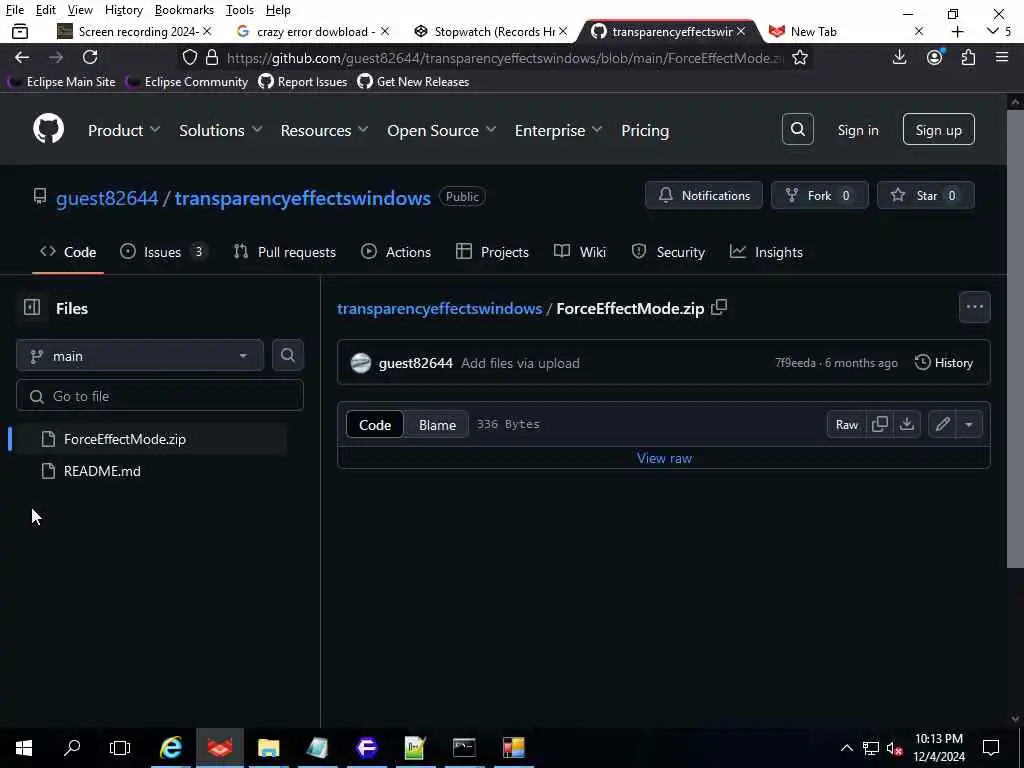This screenshot has width=1024, height=768.
Task: Open the GitHub search button
Action: coord(797,129)
